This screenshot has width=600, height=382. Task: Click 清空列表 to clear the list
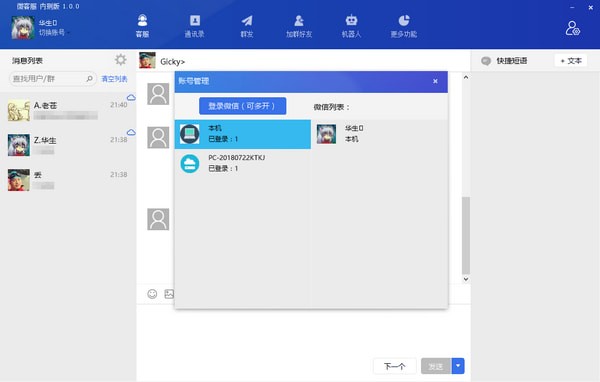114,79
